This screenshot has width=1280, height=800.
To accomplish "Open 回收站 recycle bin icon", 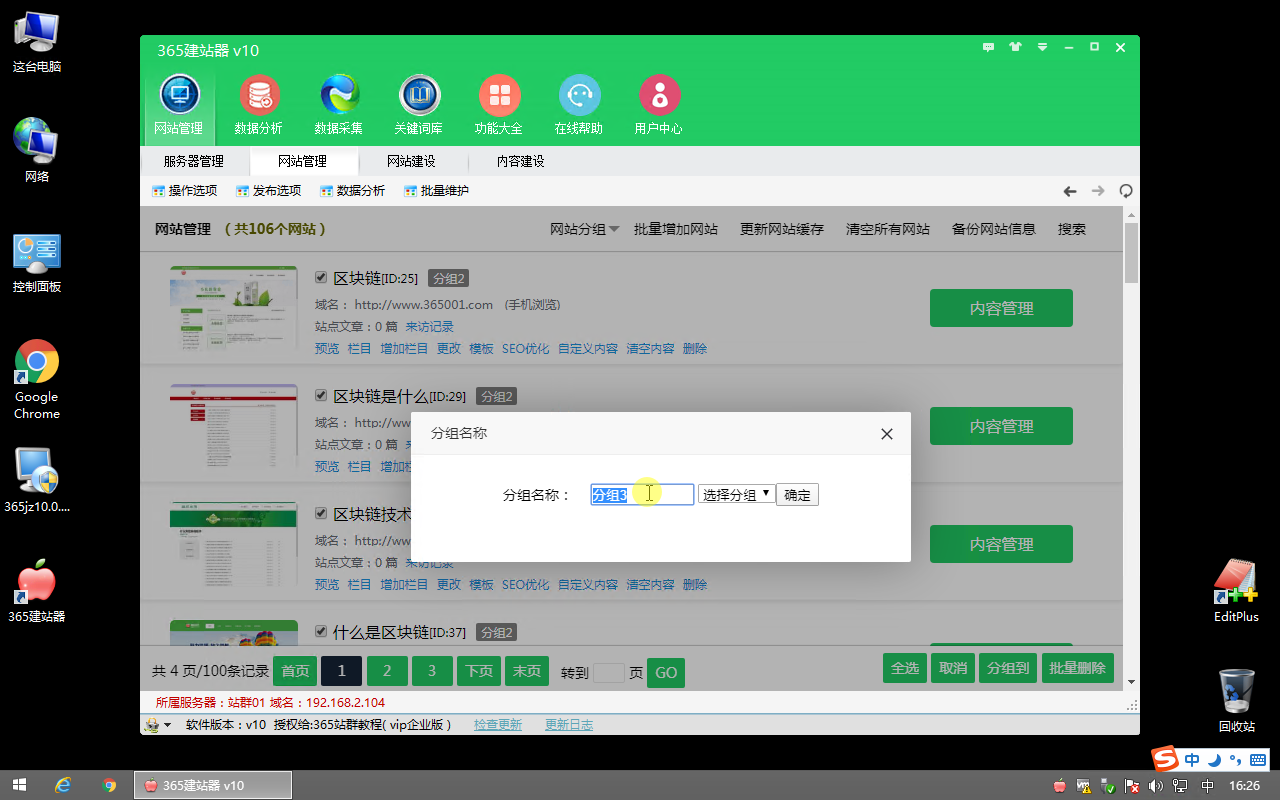I will tap(1237, 701).
